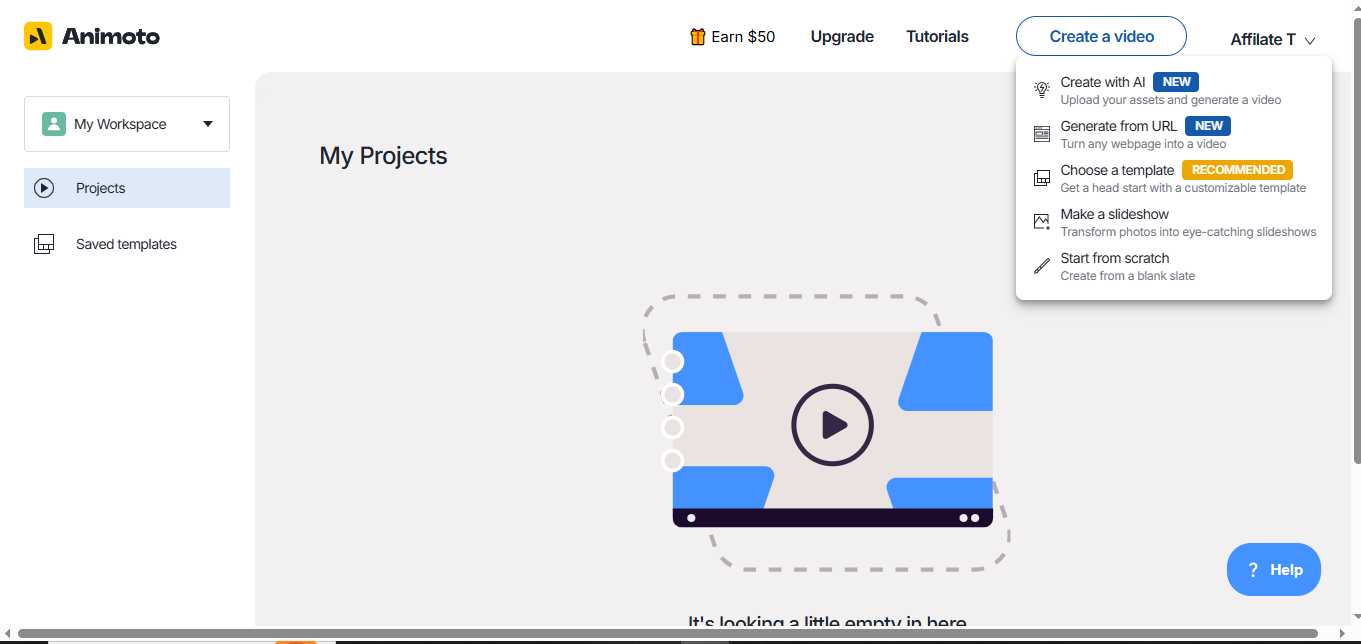Click the Saved templates stack icon
Screen dimensions: 1361x644
click(x=44, y=244)
